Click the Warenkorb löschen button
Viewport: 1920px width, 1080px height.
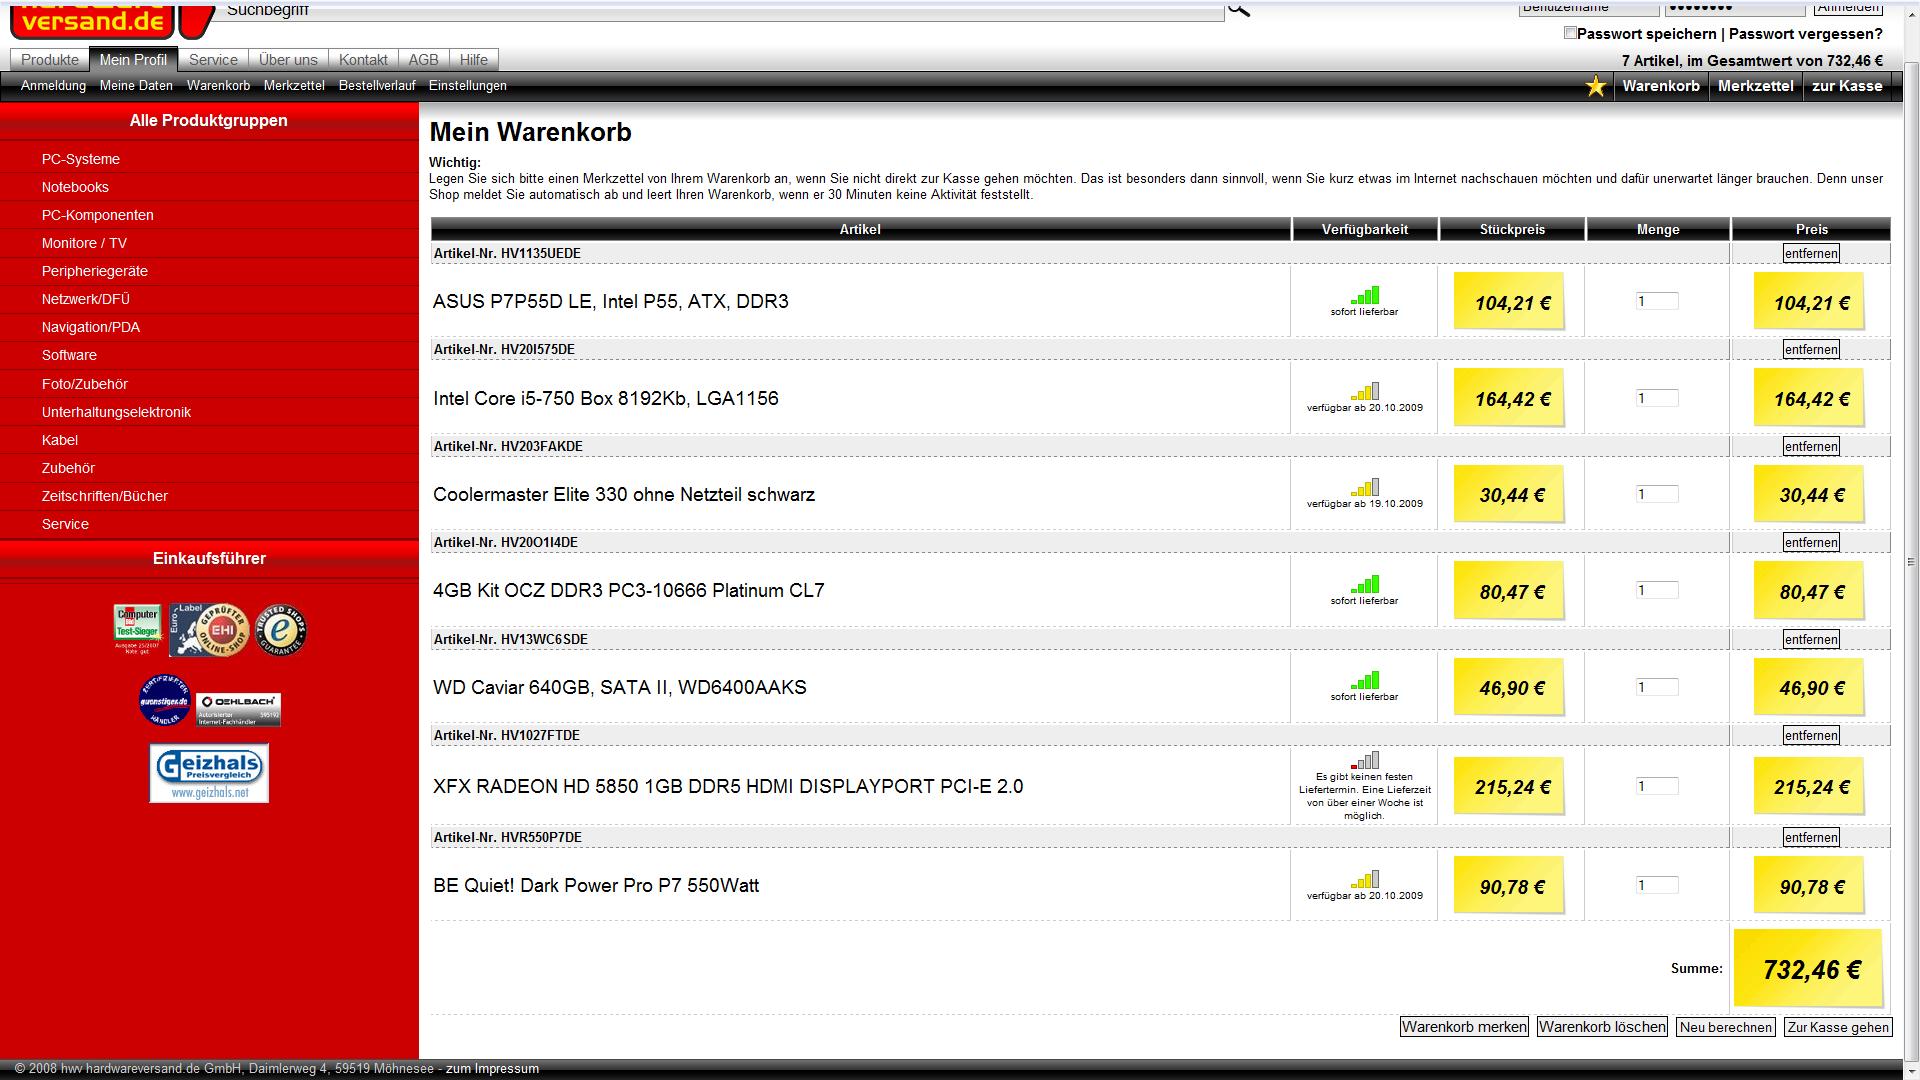coord(1602,1027)
